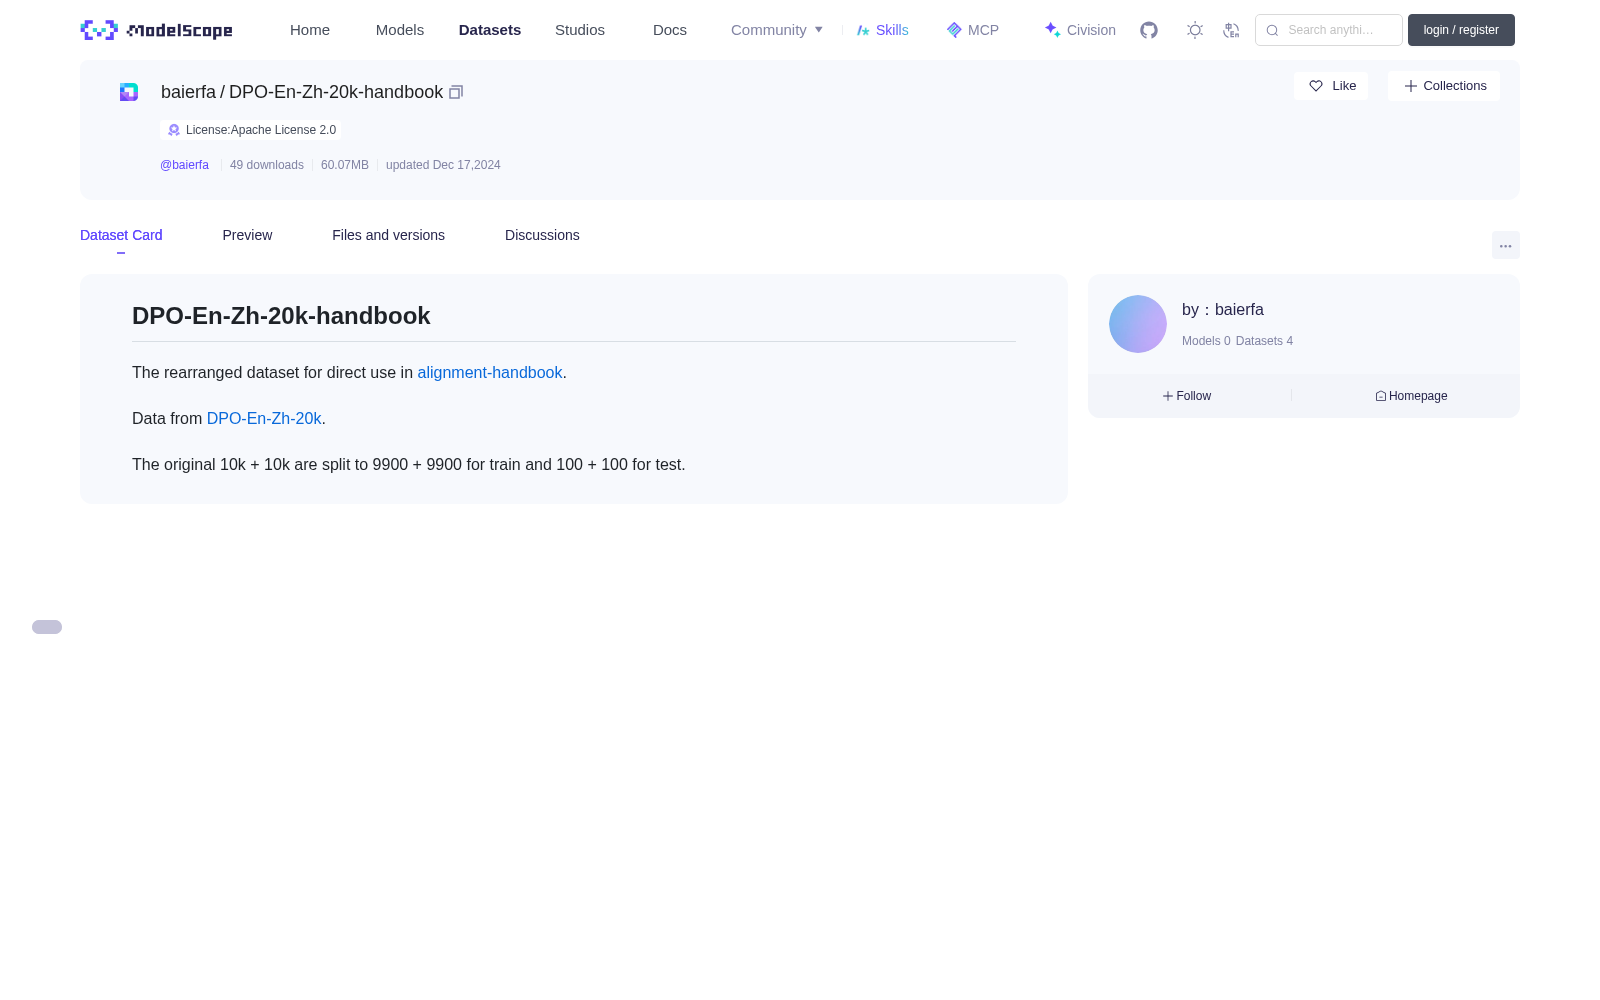Click the '60.07MB' size text
1600x1000 pixels.
click(345, 165)
